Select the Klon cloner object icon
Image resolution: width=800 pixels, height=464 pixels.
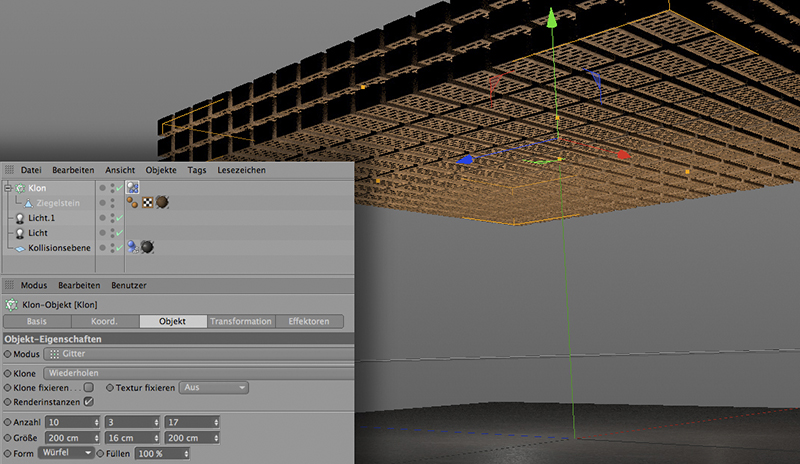click(x=19, y=188)
